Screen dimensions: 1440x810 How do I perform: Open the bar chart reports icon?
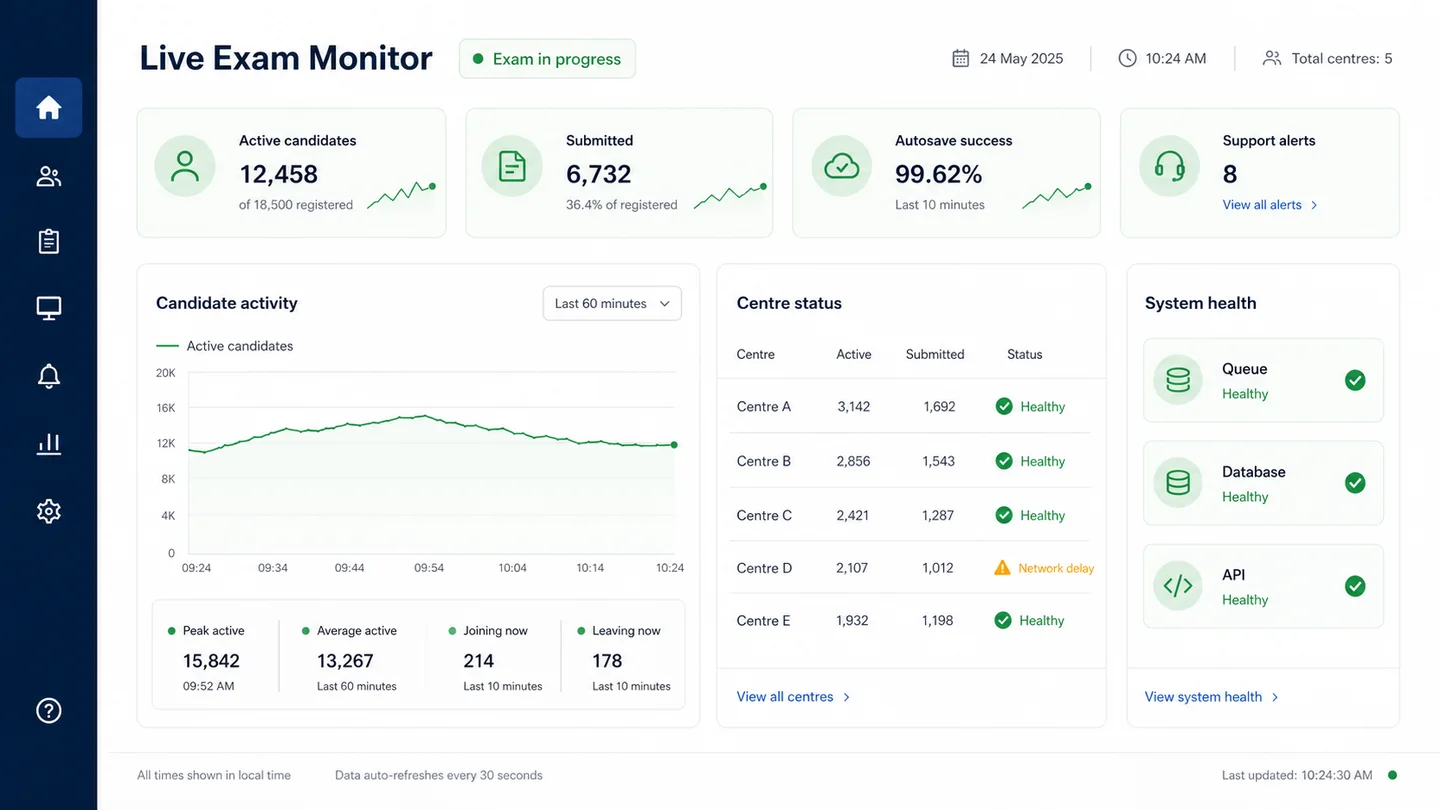[x=49, y=444]
